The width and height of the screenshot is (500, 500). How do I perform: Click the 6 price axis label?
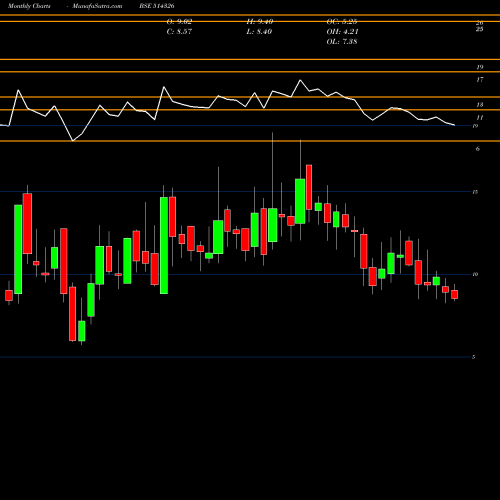click(478, 149)
